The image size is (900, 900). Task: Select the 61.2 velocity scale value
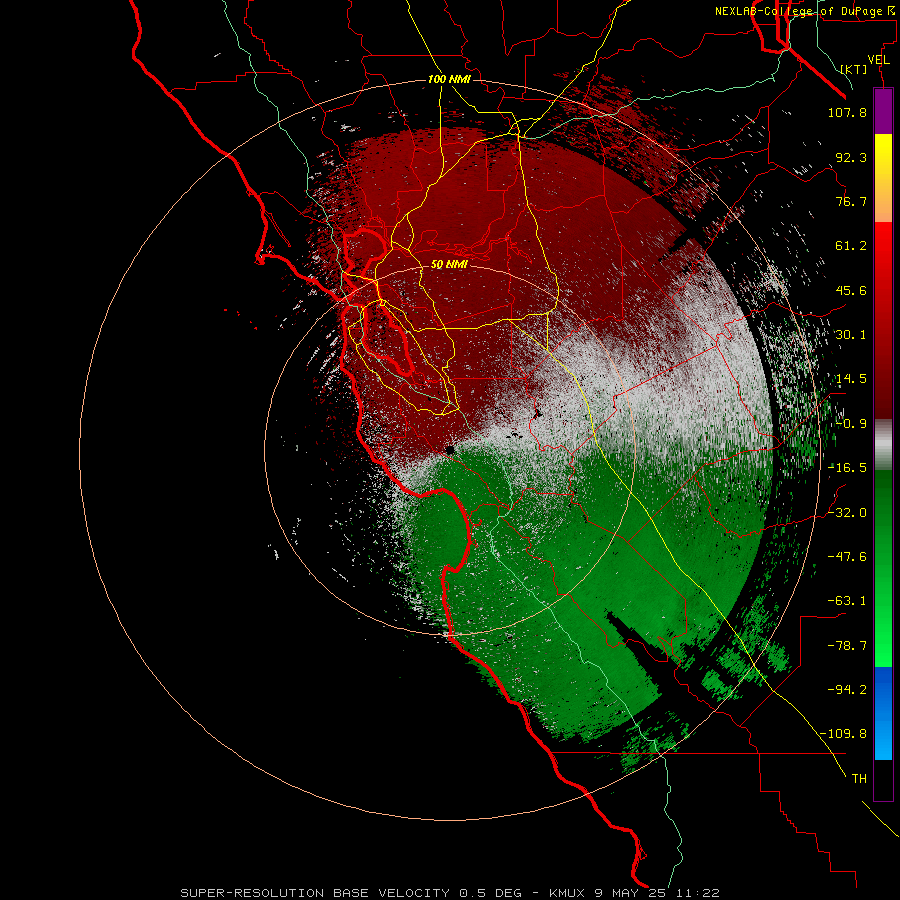tap(851, 246)
